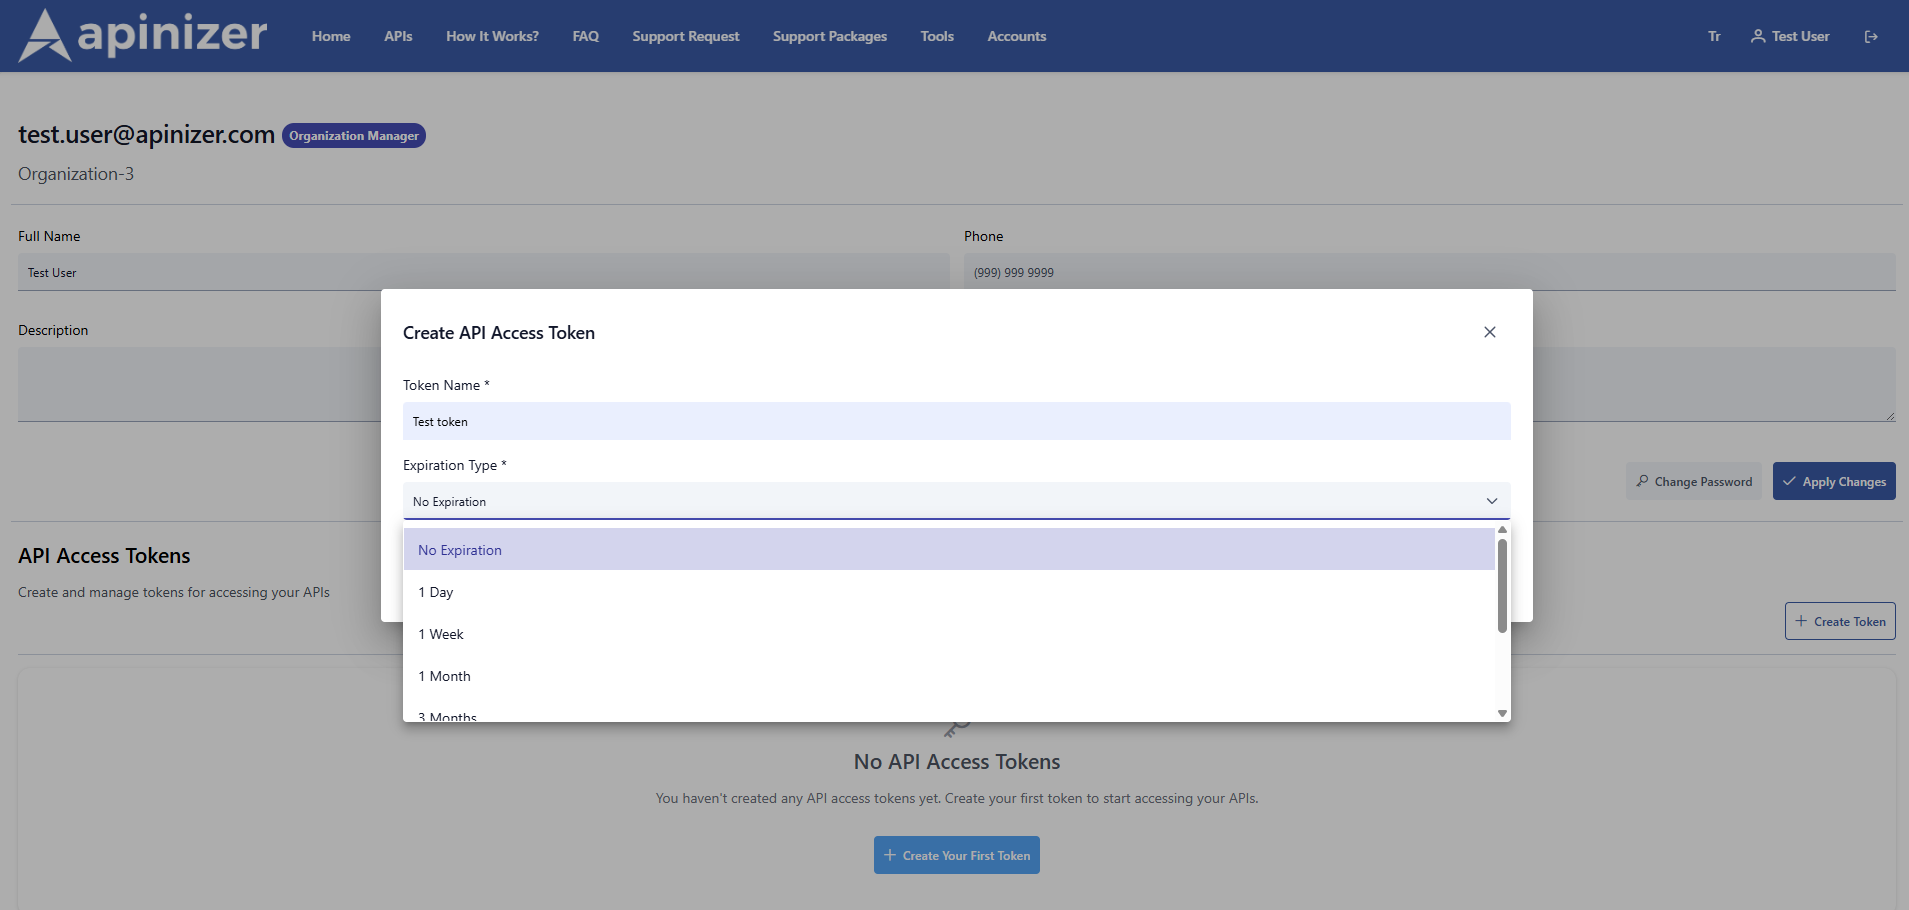Viewport: 1909px width, 910px height.
Task: Click the plus icon on Create Token
Action: 1800,620
